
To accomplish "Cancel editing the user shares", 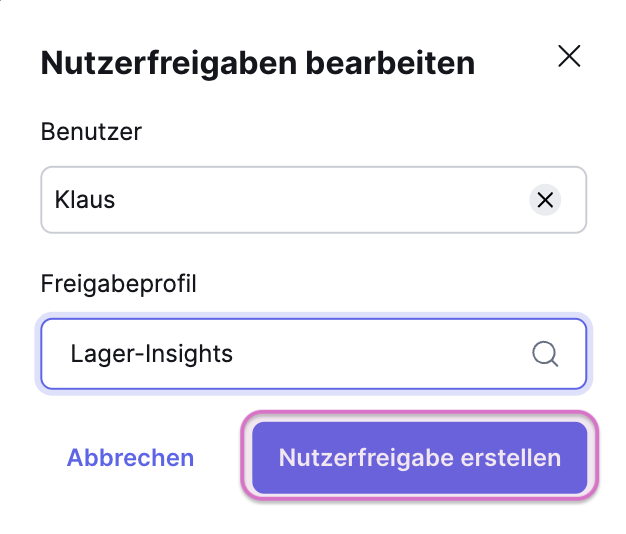I will coord(130,458).
